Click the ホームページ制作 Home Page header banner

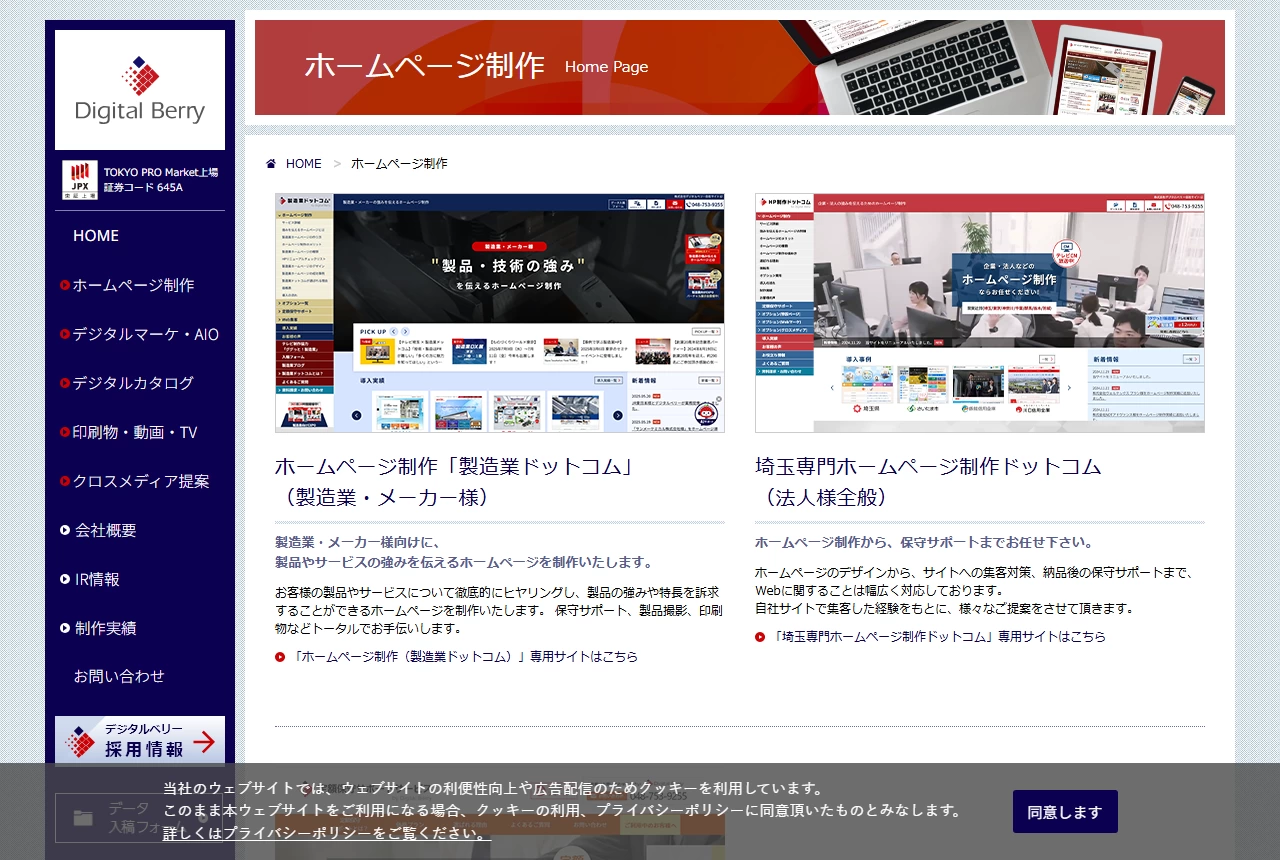[x=740, y=67]
